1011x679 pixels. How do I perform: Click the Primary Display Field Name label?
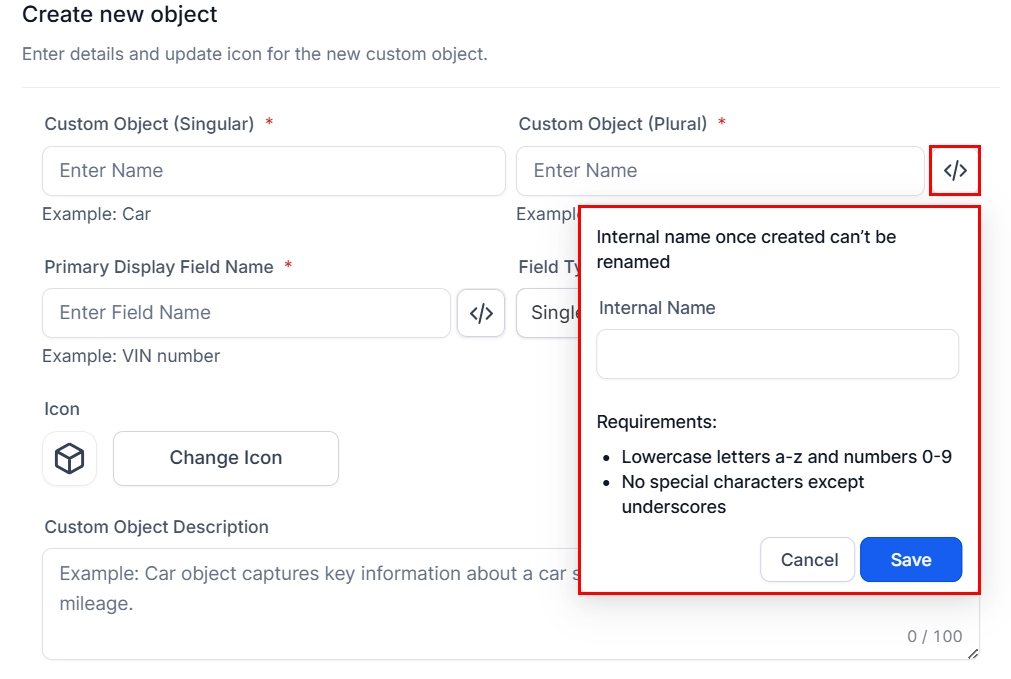pyautogui.click(x=158, y=267)
